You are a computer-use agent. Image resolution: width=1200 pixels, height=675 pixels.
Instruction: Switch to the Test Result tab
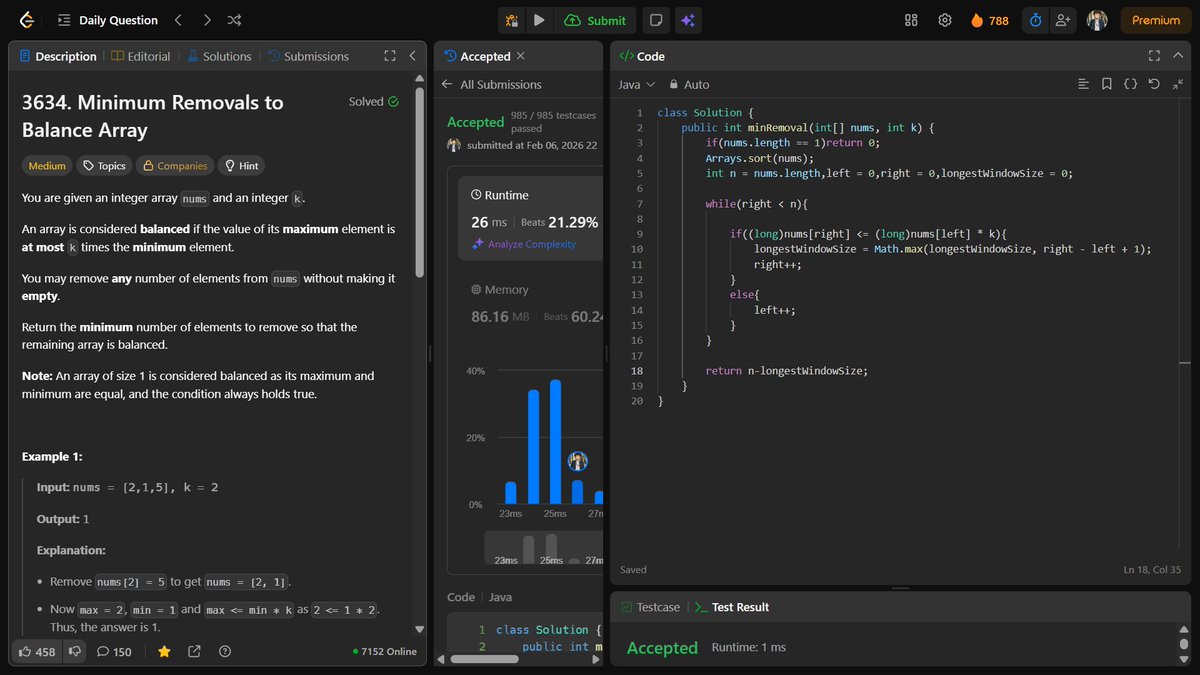(x=732, y=607)
